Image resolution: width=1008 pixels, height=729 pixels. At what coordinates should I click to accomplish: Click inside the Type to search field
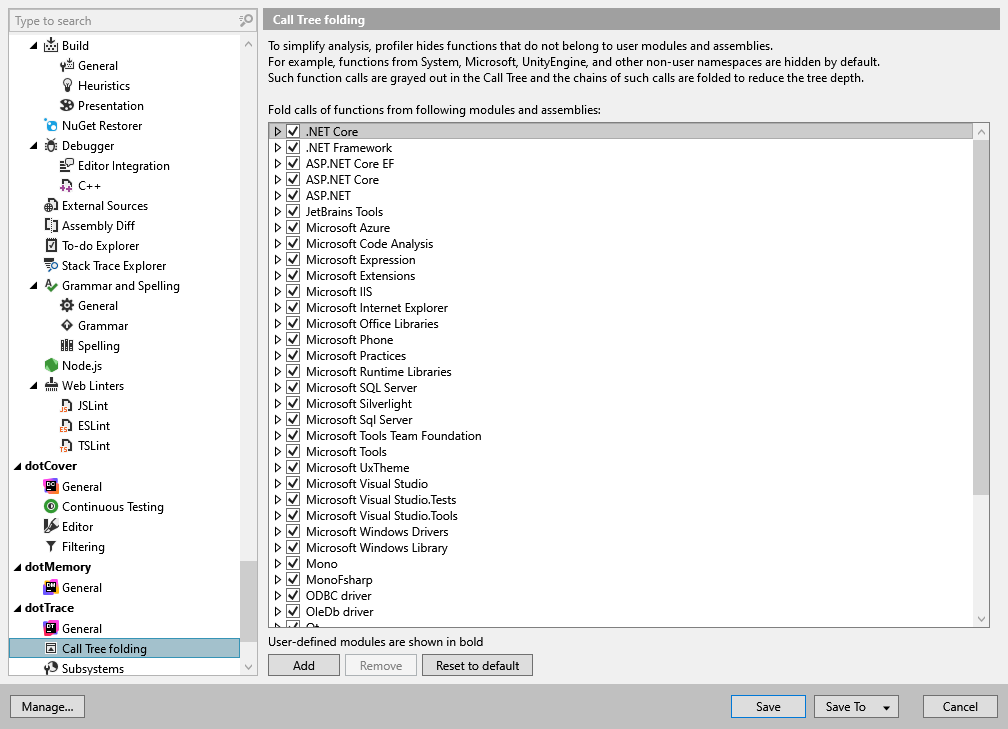(x=125, y=21)
